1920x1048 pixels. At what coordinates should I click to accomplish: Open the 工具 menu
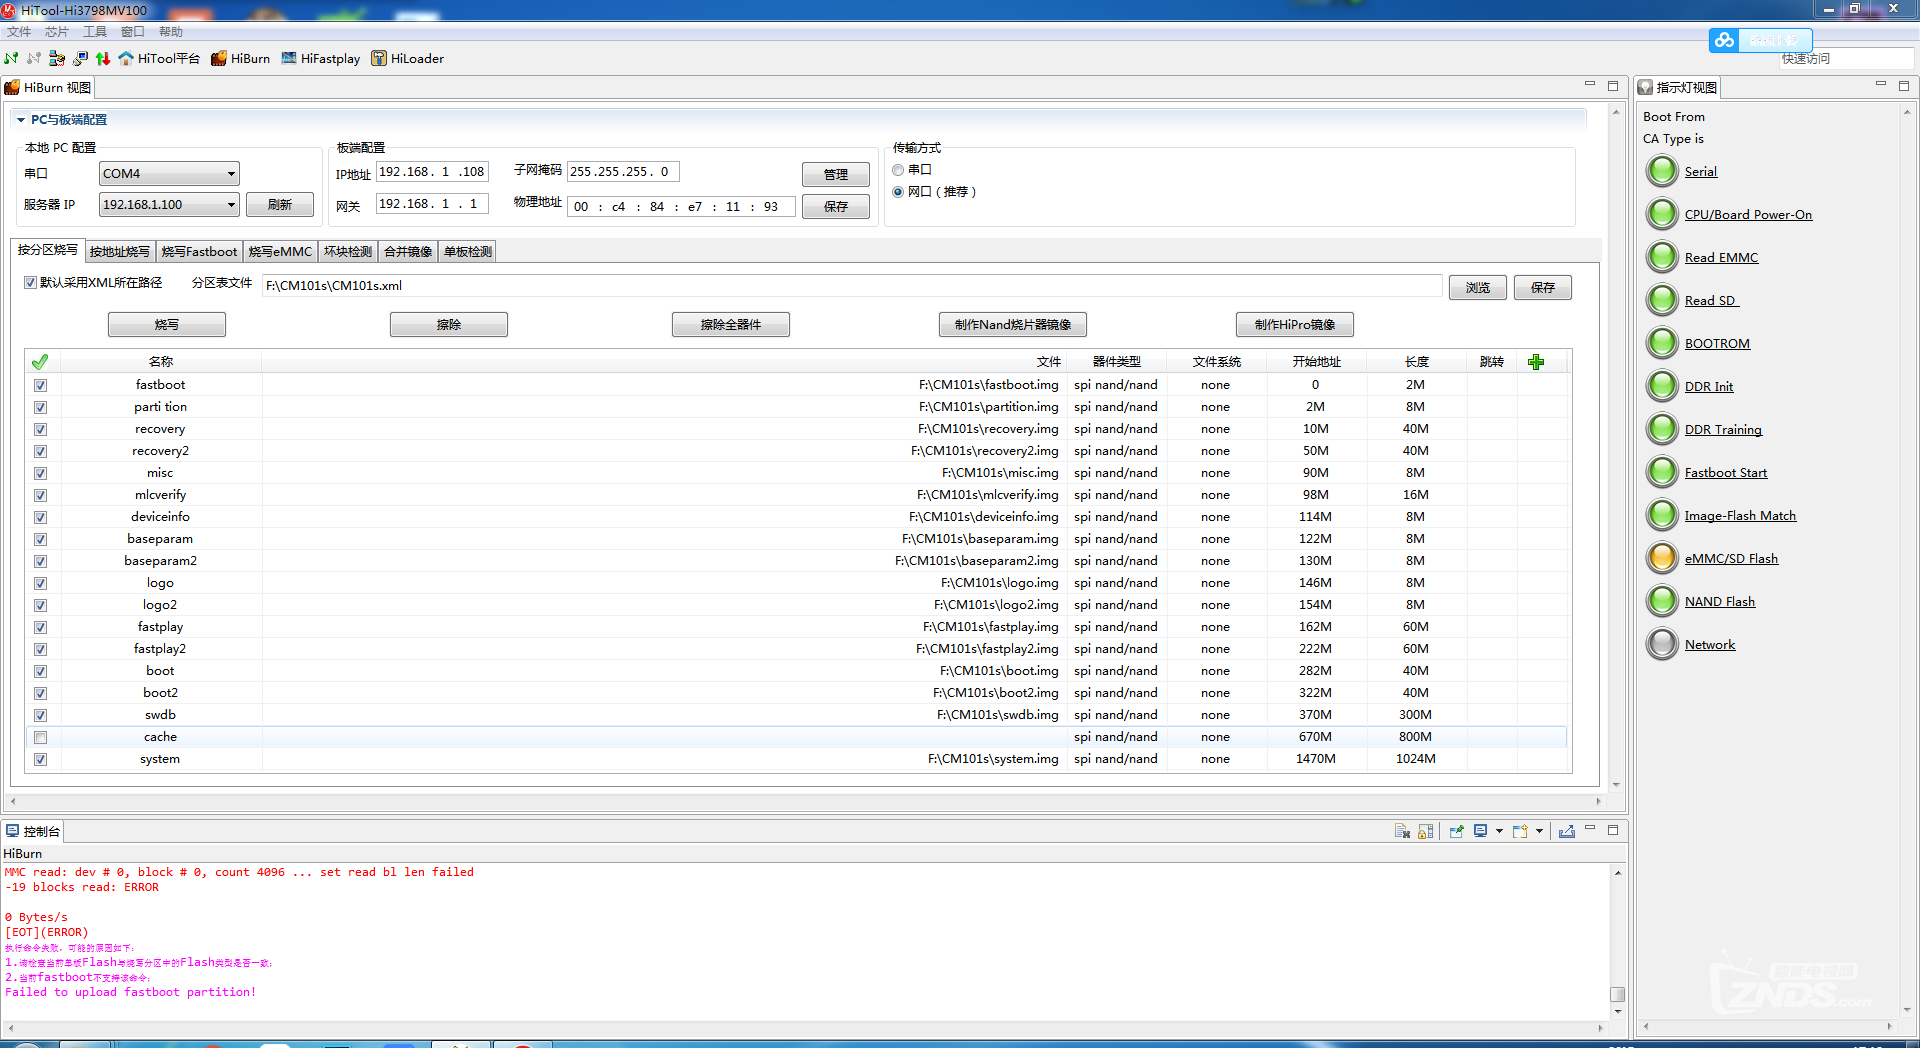(x=95, y=32)
